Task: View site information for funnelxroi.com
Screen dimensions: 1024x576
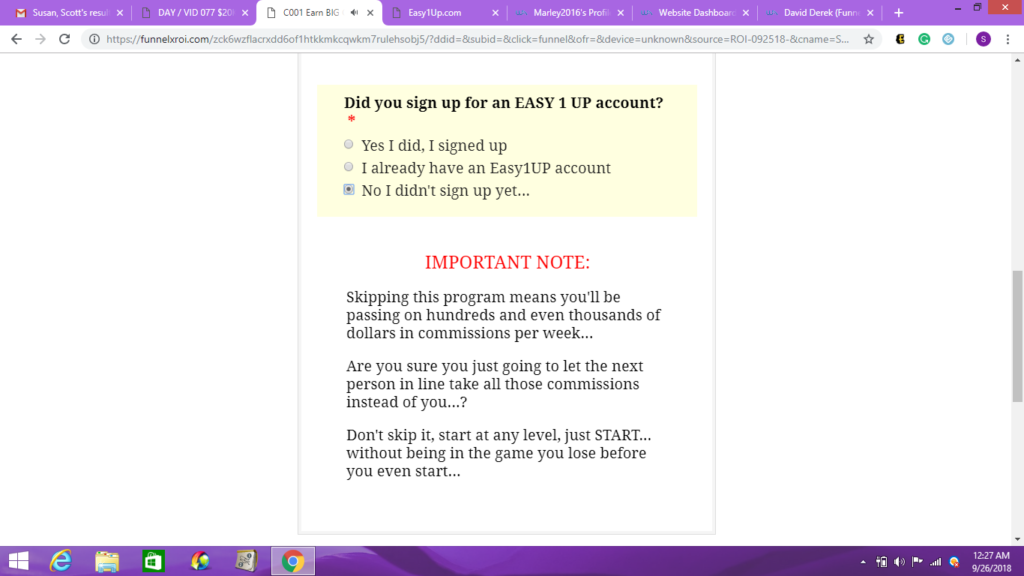Action: coord(94,39)
